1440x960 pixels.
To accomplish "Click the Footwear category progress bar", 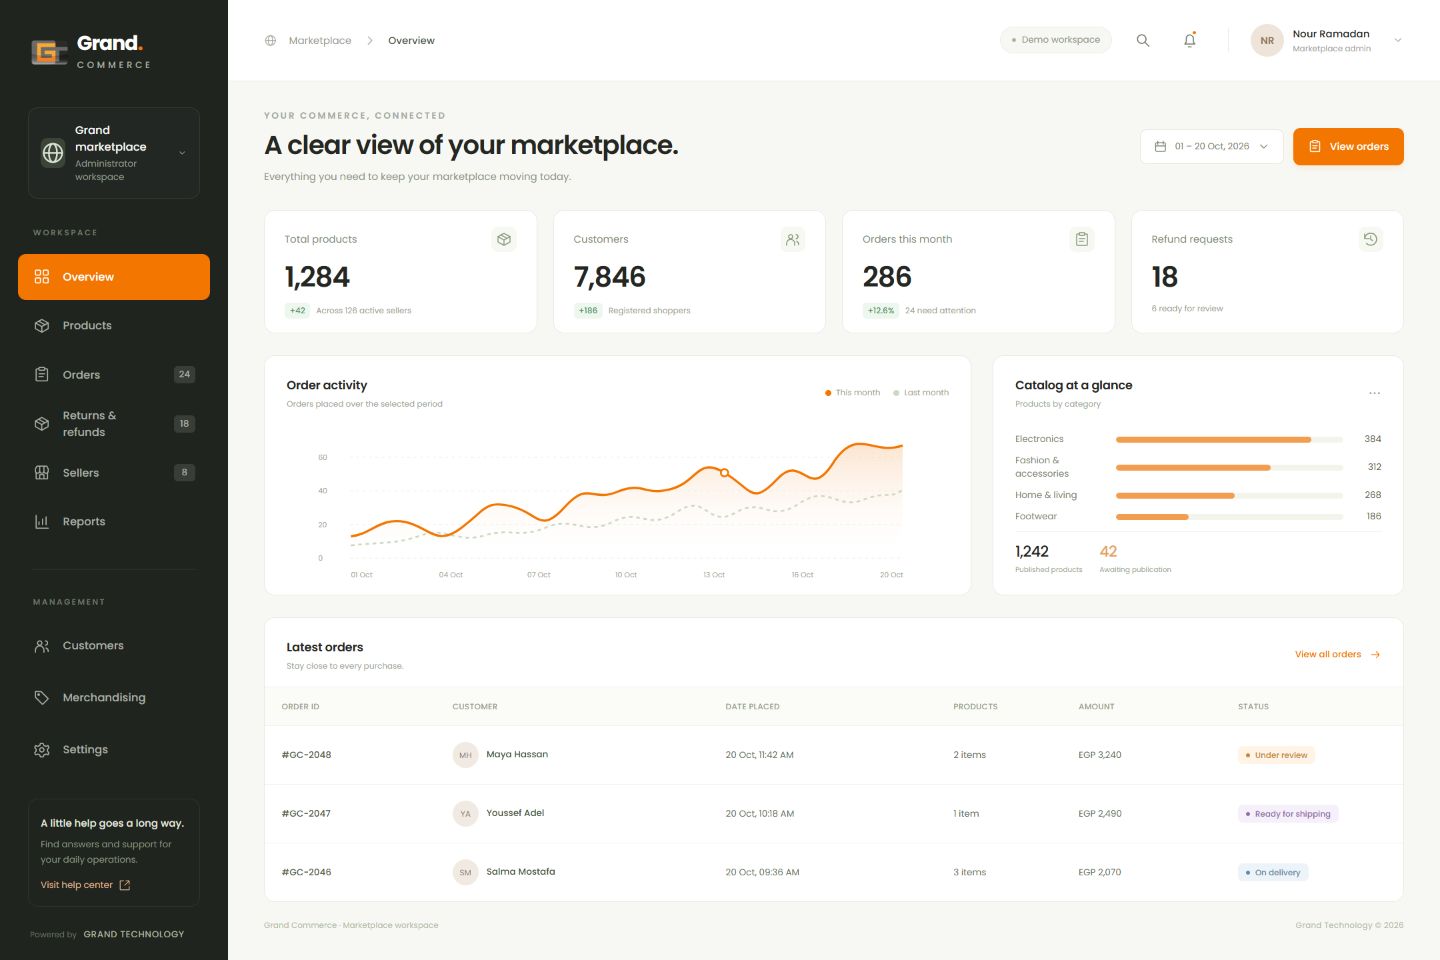I will [x=1229, y=517].
